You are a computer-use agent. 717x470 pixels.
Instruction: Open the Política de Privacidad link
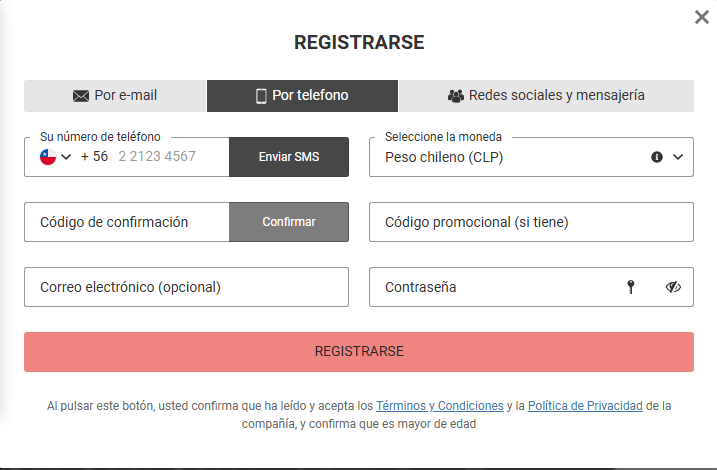pyautogui.click(x=585, y=406)
